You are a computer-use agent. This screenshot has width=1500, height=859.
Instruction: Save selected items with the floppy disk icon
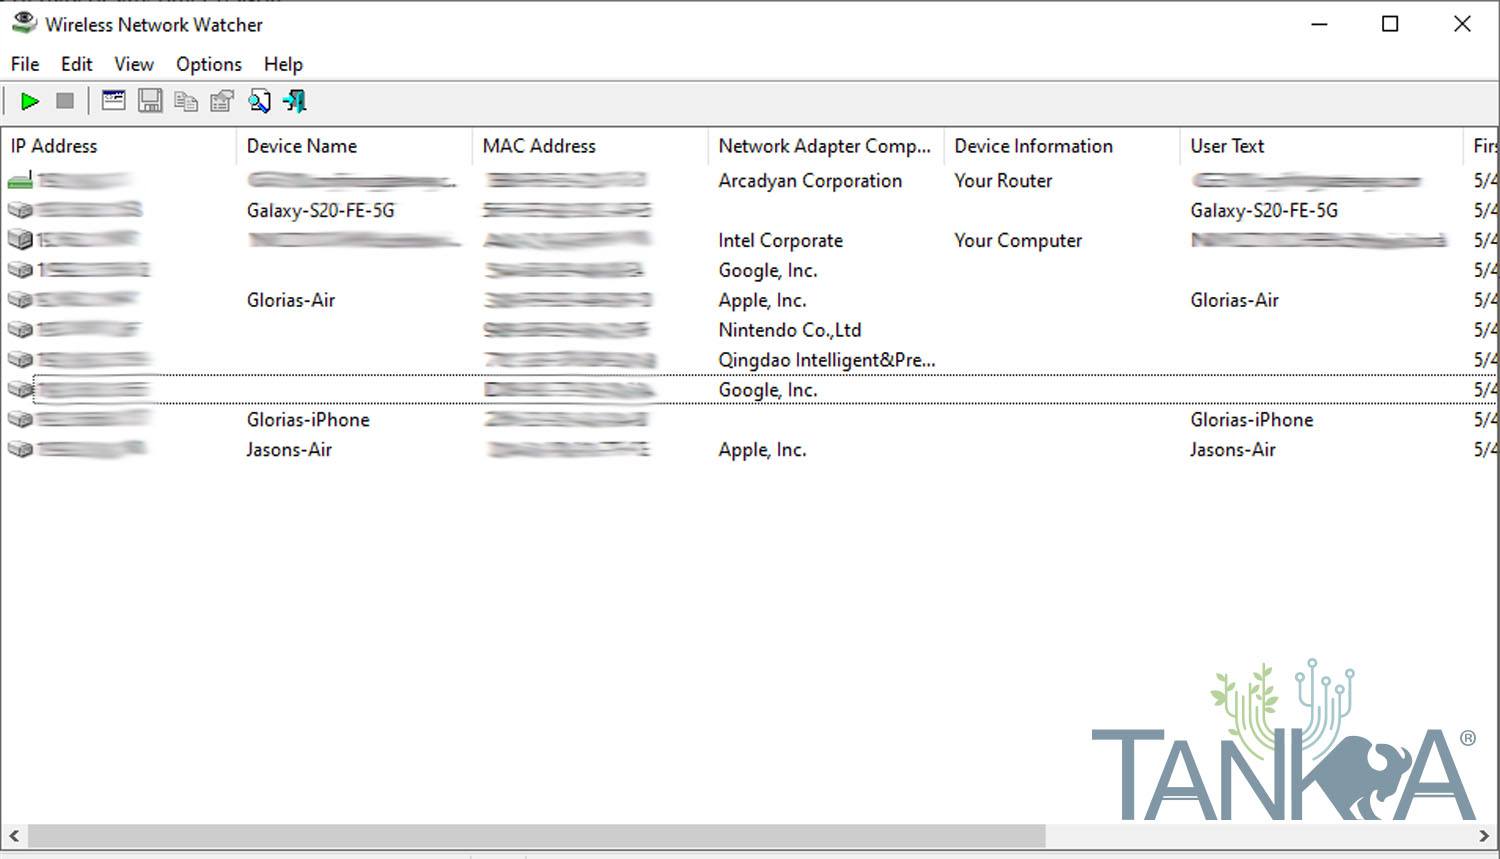150,101
